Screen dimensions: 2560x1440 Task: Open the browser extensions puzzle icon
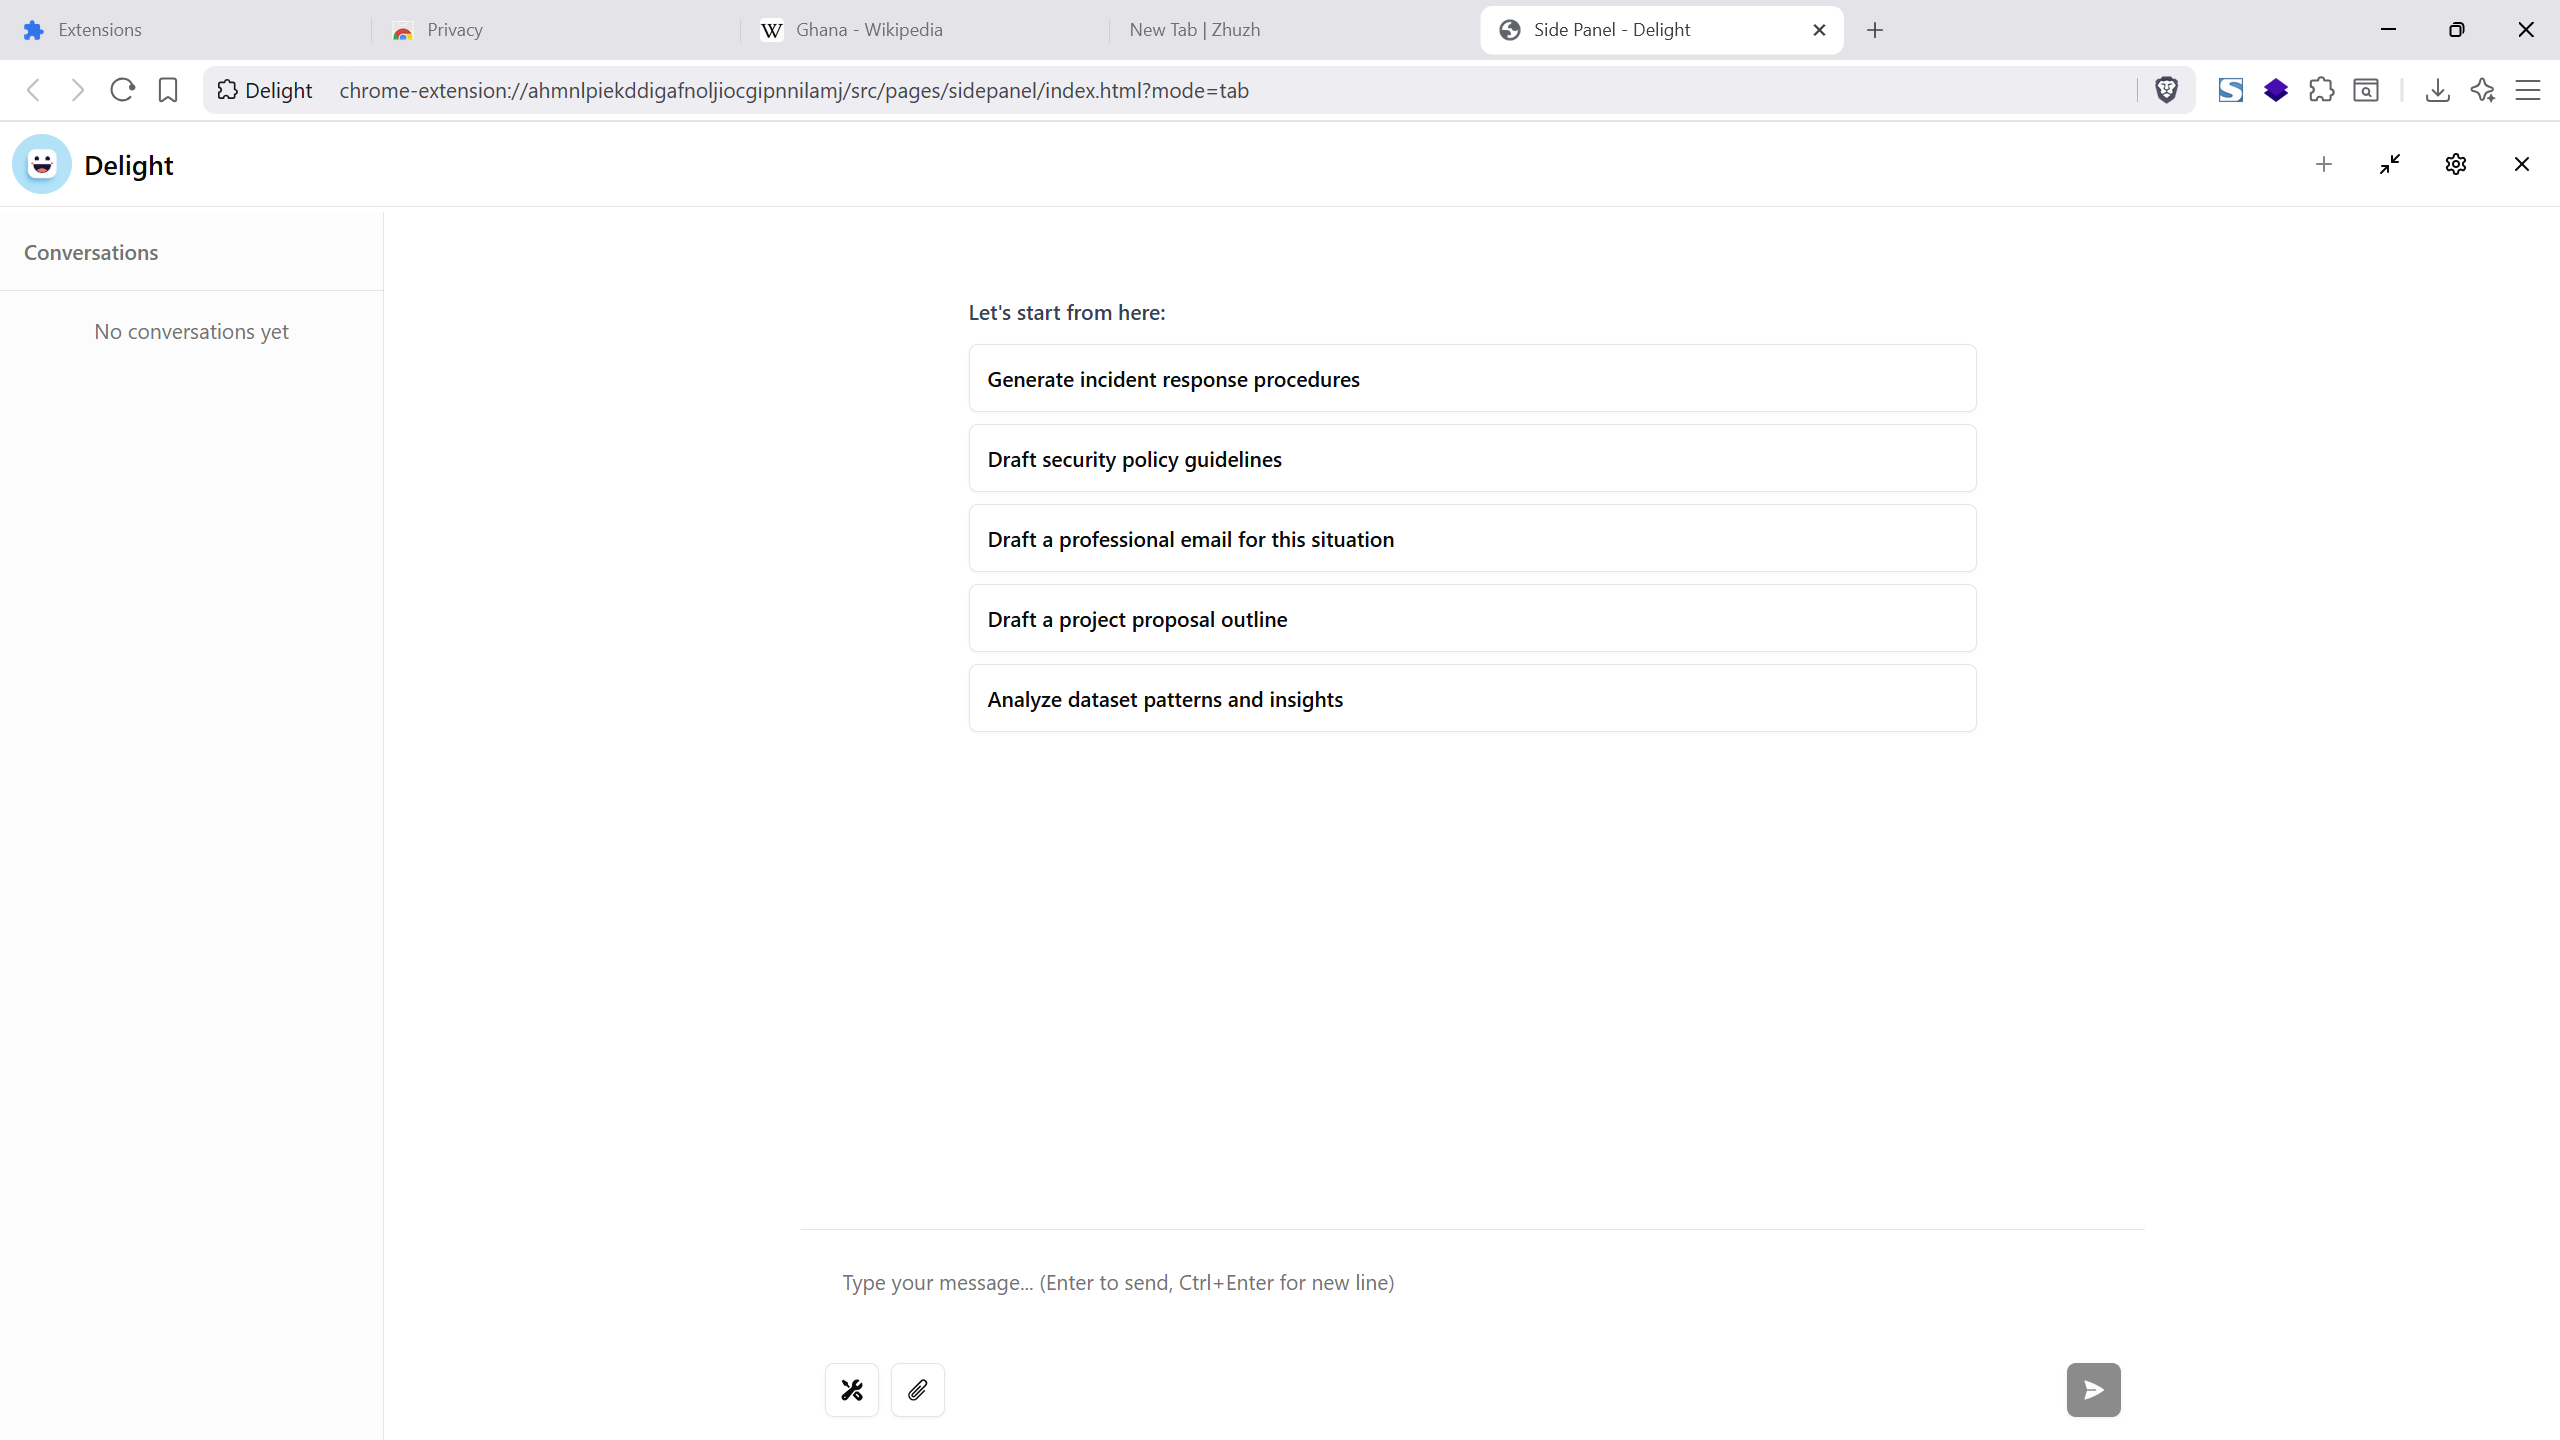point(2321,90)
